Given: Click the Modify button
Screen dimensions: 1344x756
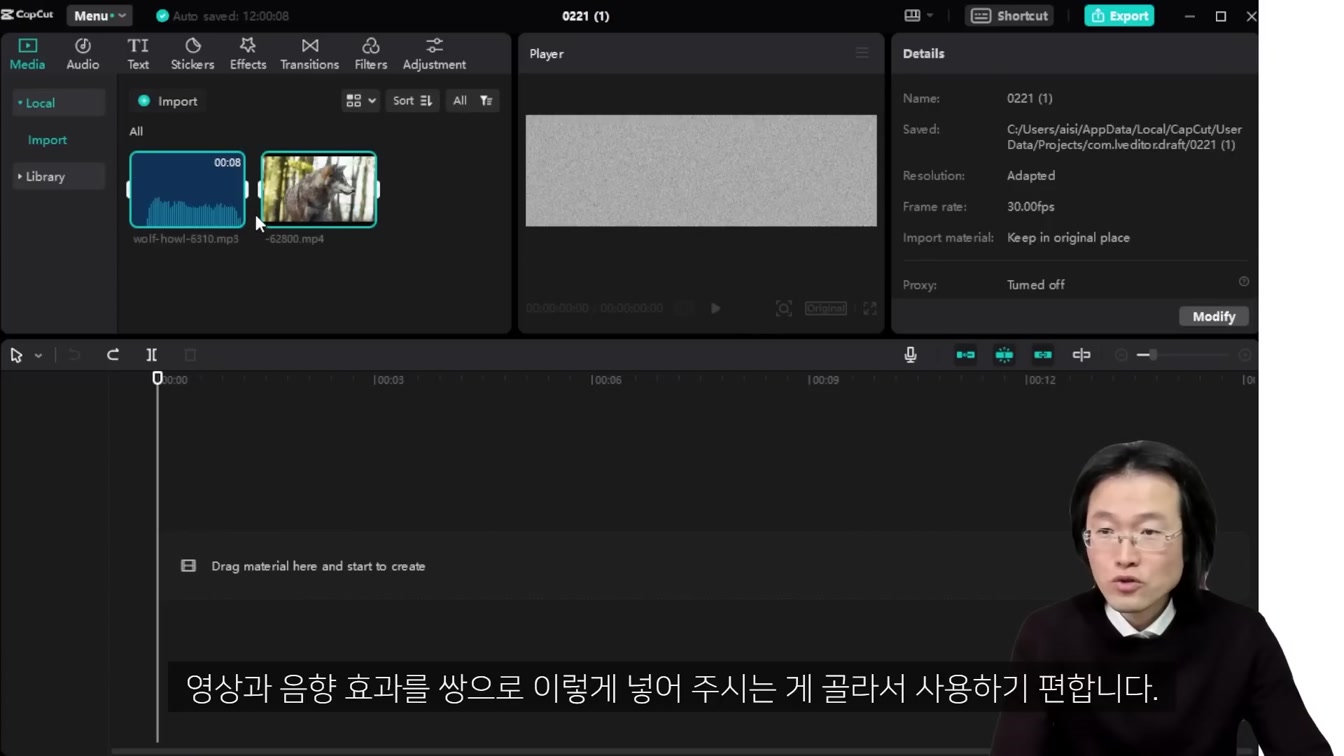Looking at the screenshot, I should pyautogui.click(x=1214, y=316).
